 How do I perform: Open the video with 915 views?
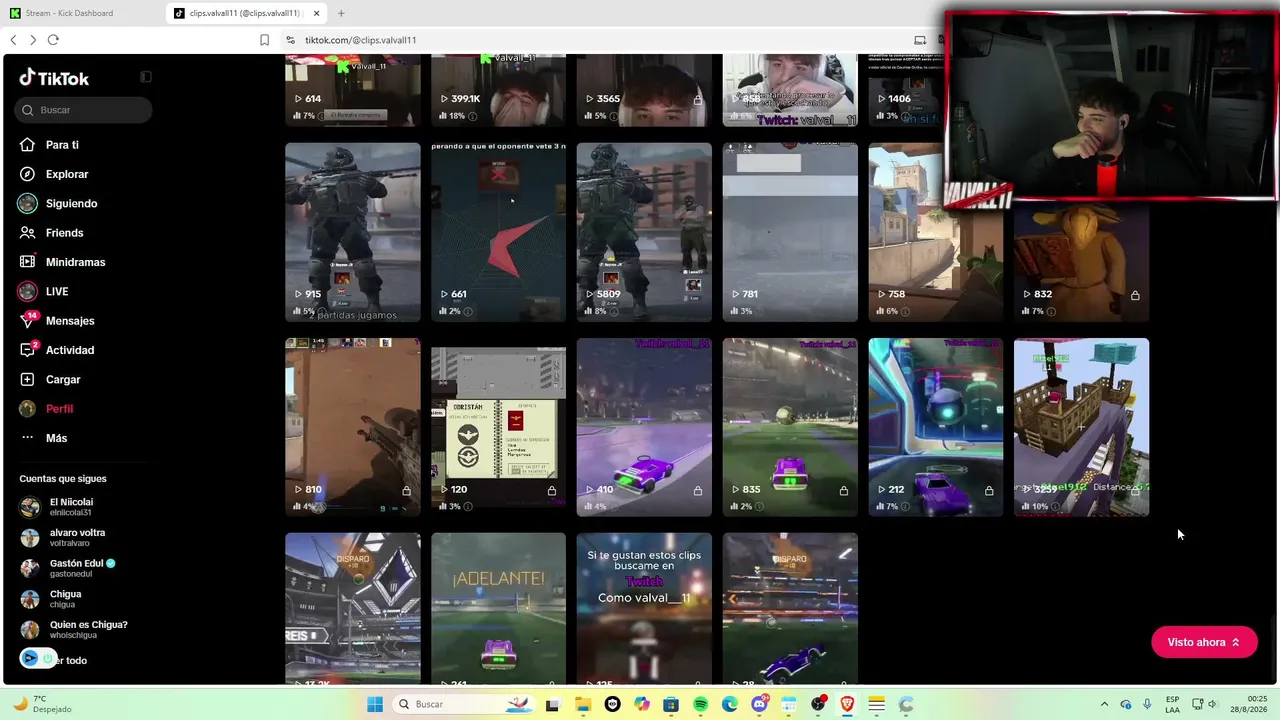353,232
